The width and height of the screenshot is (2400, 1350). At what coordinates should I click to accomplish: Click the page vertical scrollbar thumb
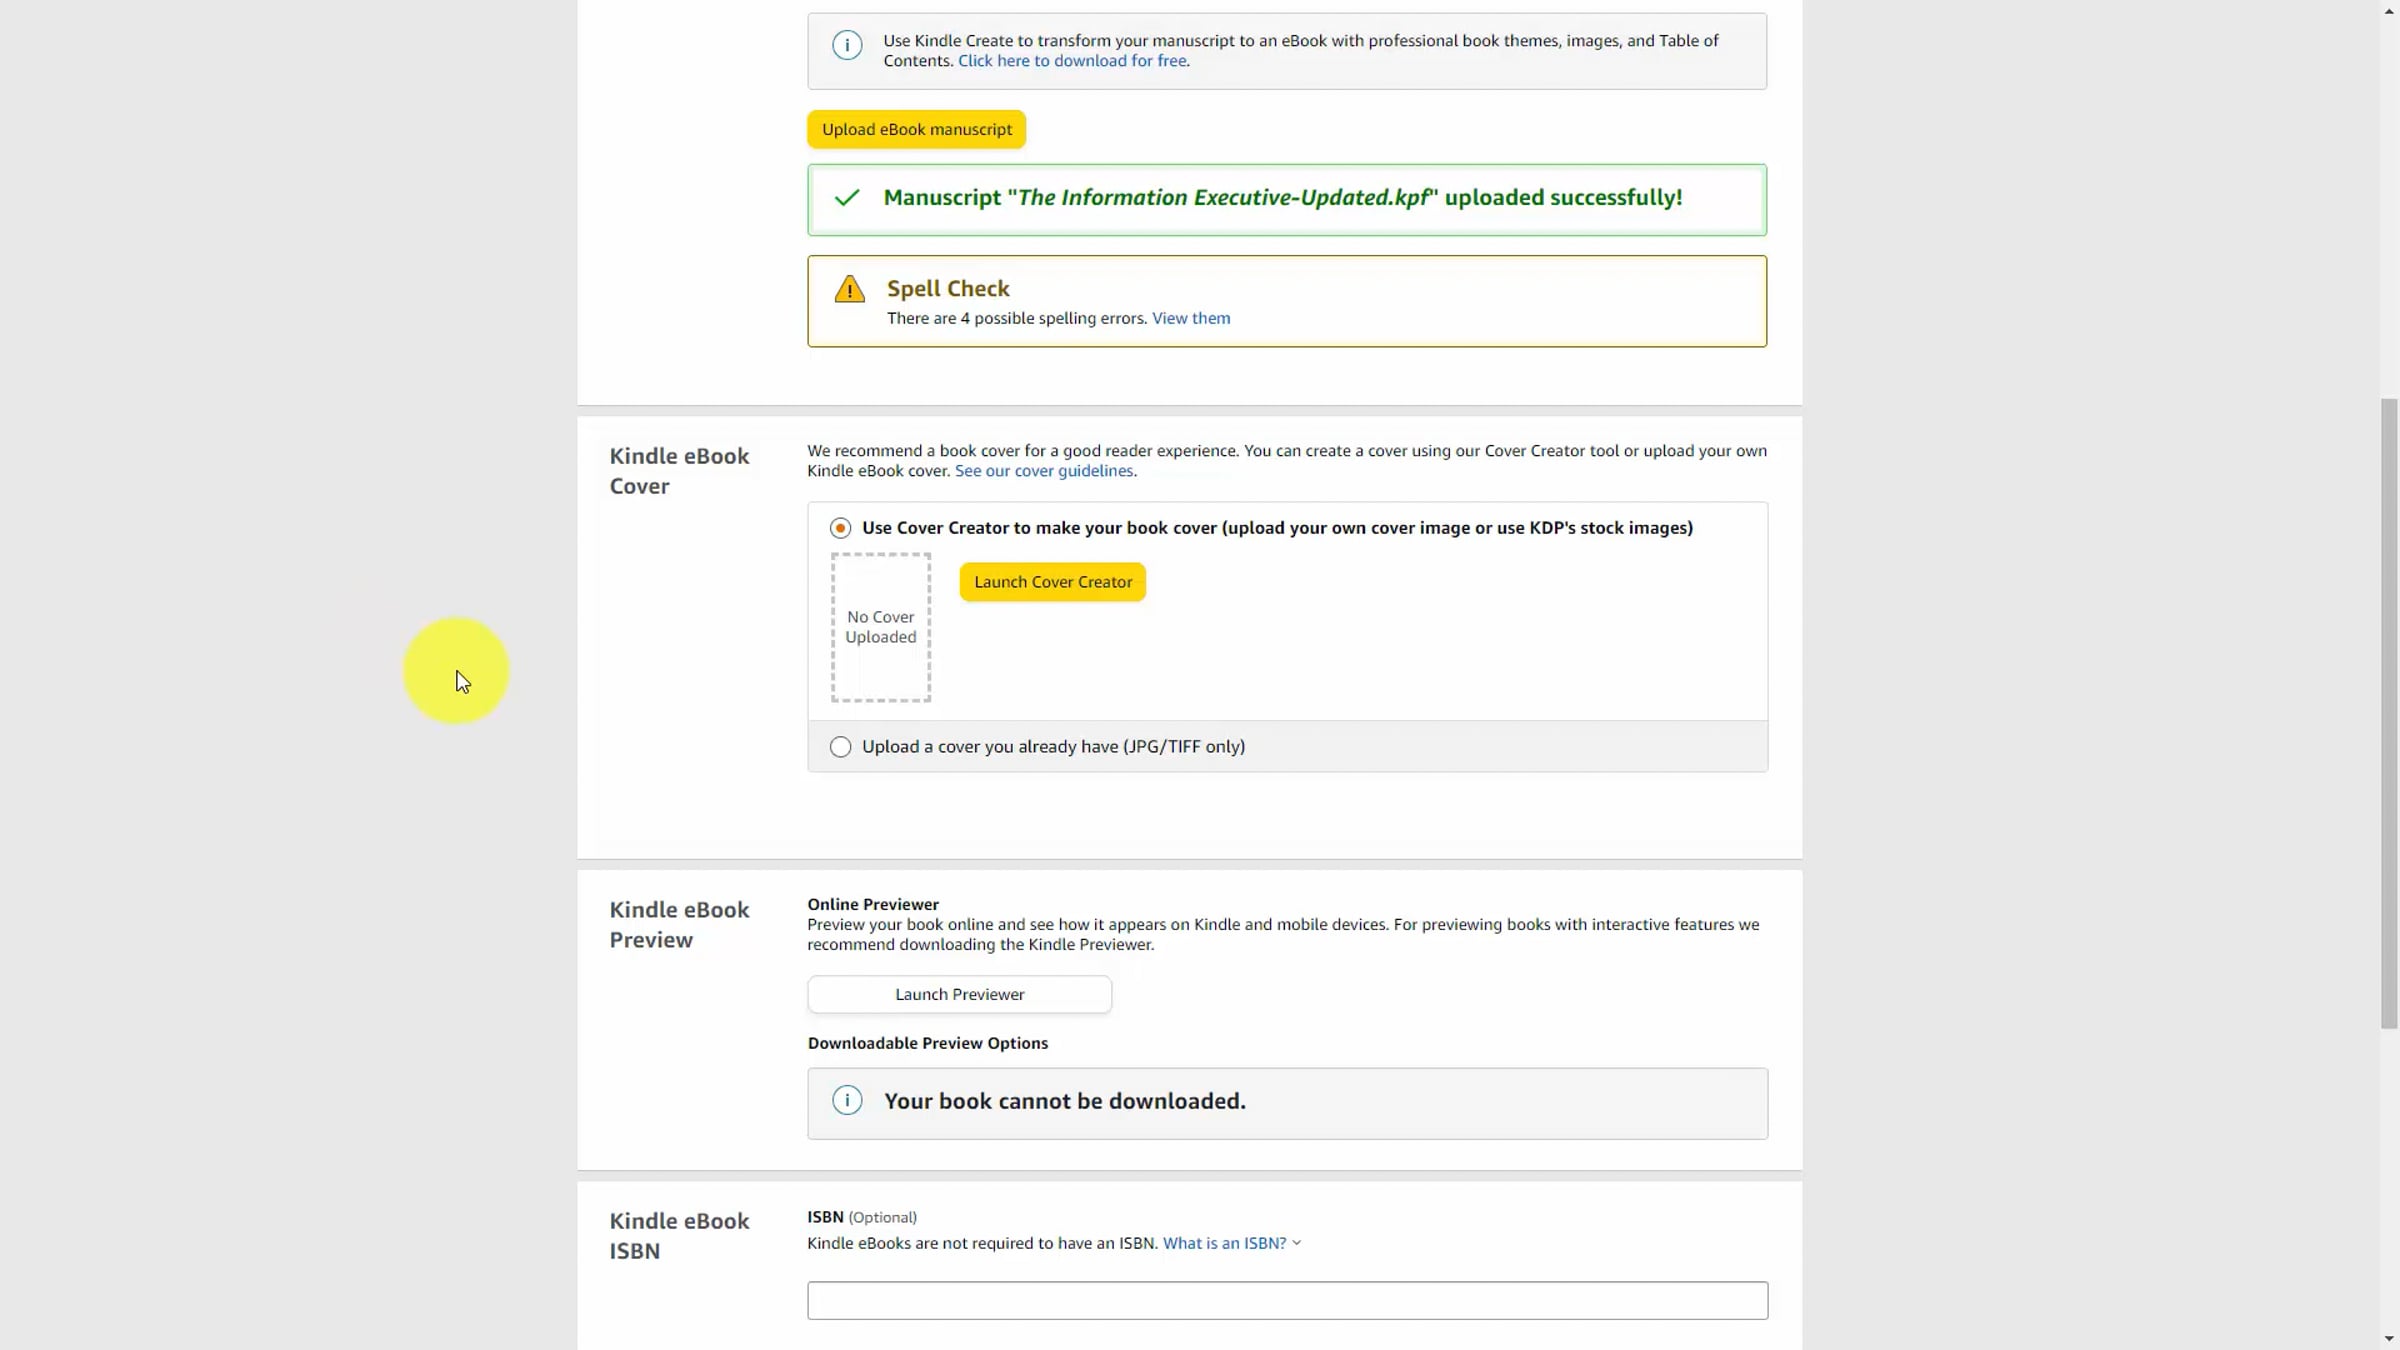[2389, 712]
